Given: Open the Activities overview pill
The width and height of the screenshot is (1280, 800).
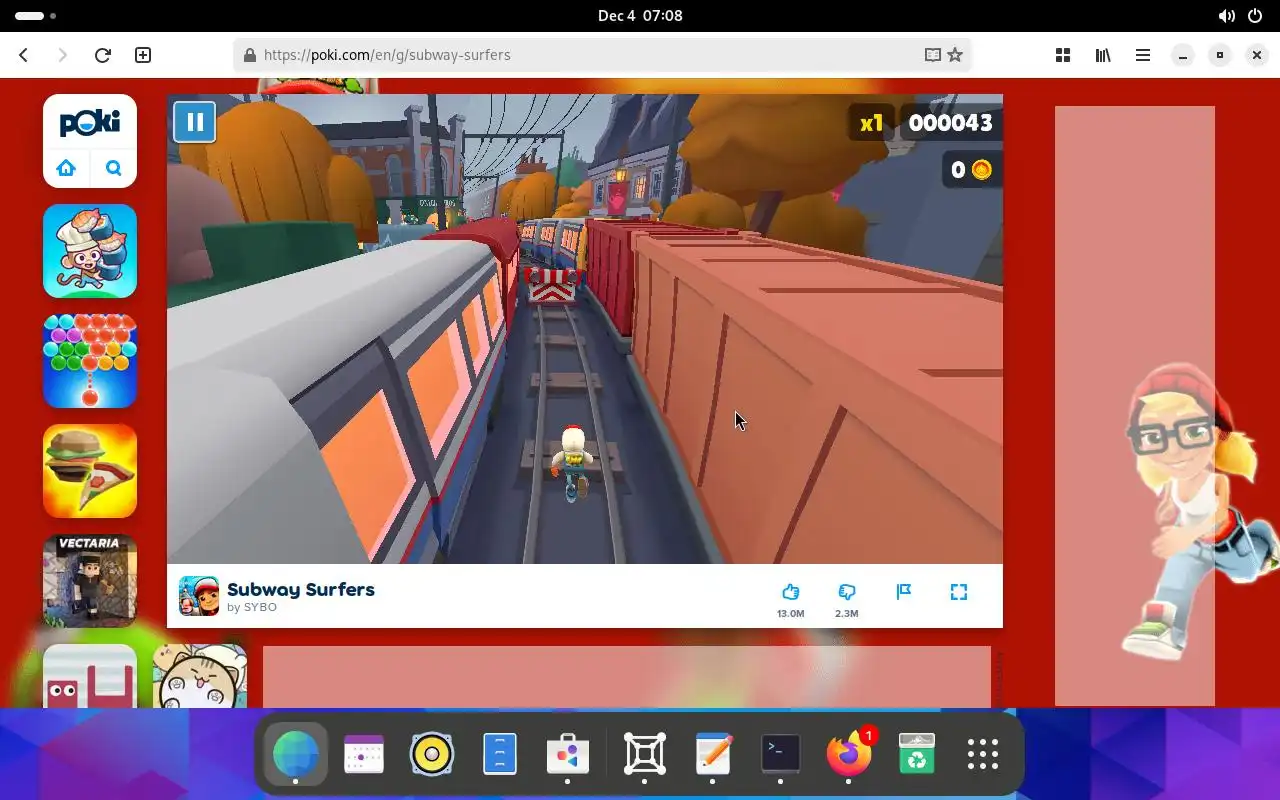Looking at the screenshot, I should click(36, 16).
